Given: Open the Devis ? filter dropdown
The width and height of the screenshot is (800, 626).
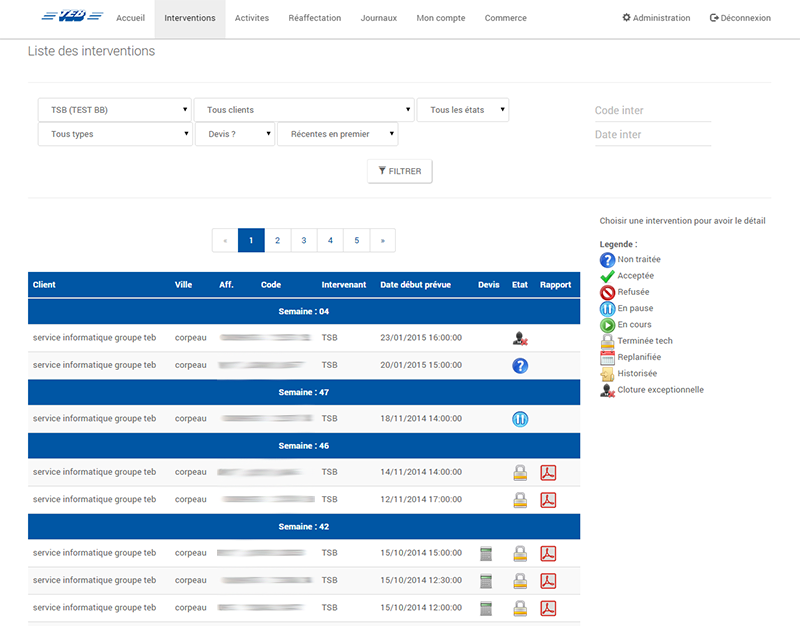Looking at the screenshot, I should point(234,134).
